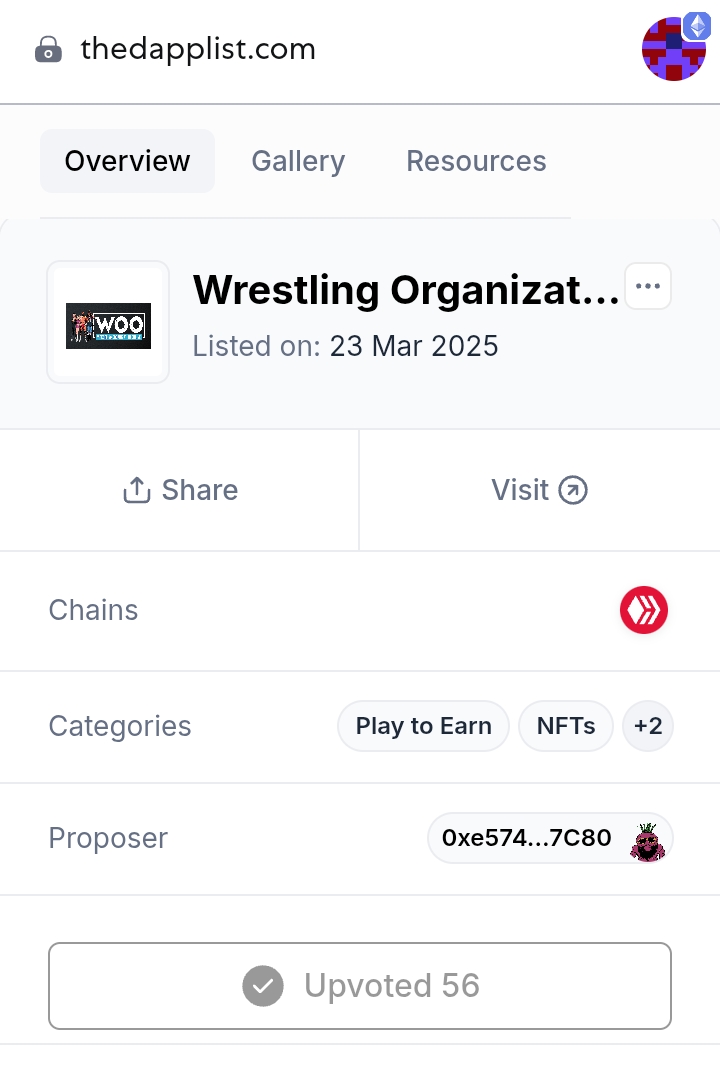The height and width of the screenshot is (1070, 720).
Task: Select the Play to Earn category
Action: (423, 726)
